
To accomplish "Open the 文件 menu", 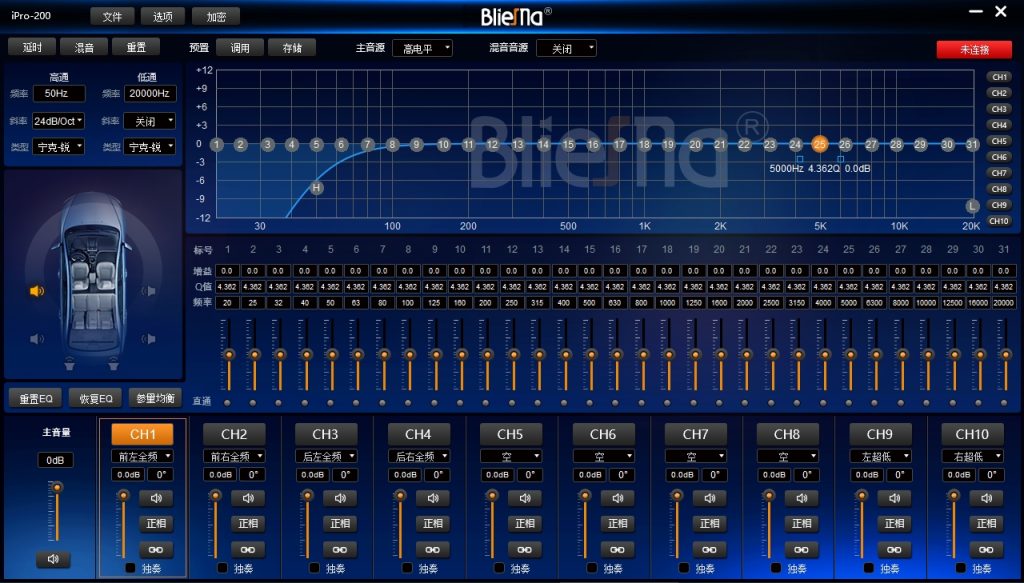I will [x=112, y=16].
